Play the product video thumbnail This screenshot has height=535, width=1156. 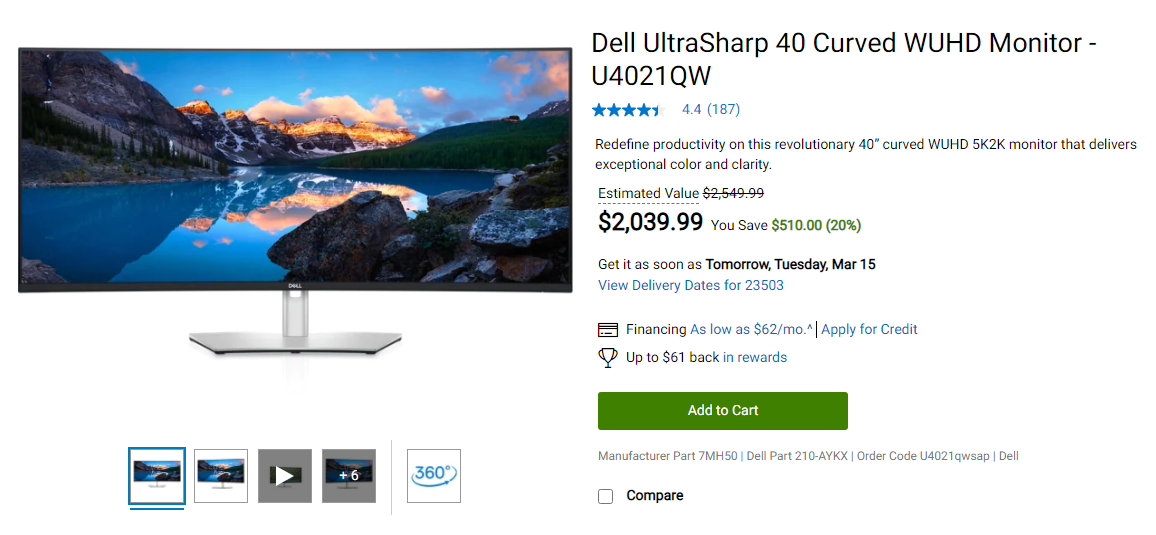pyautogui.click(x=285, y=476)
